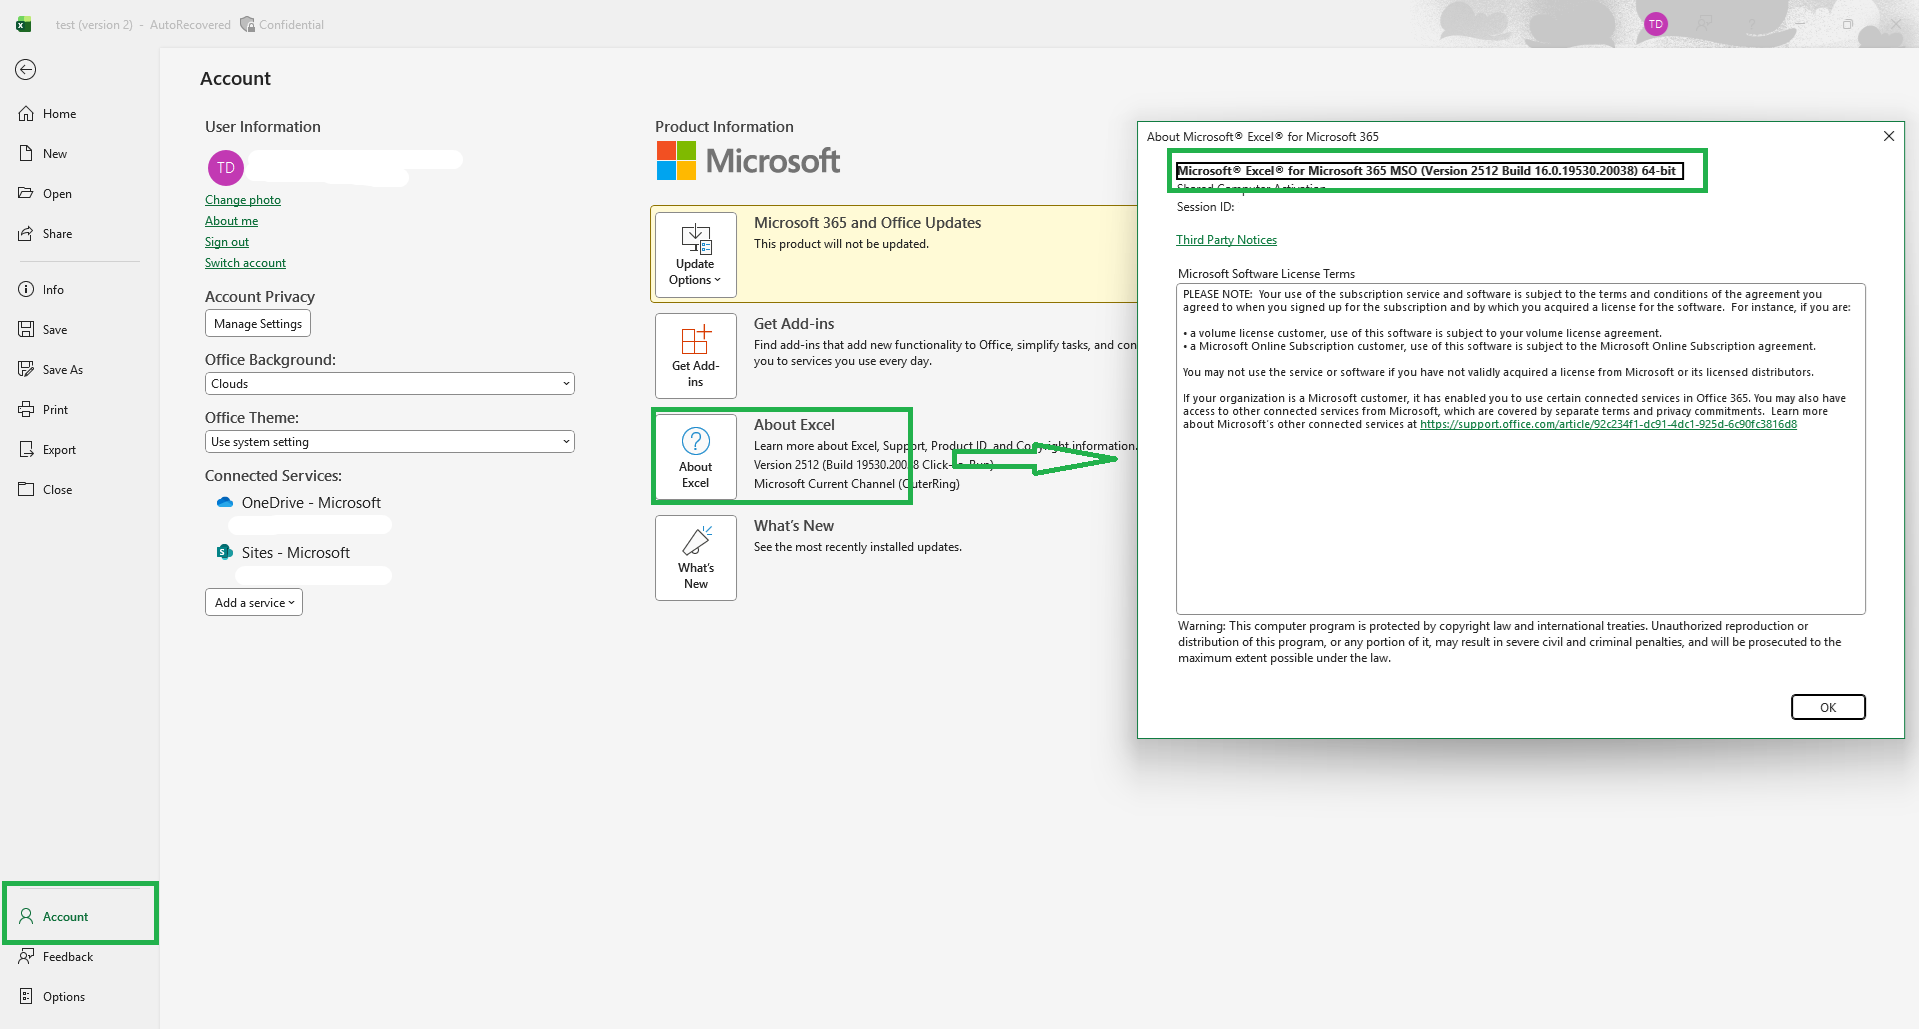Click the Change photo link

[x=243, y=200]
